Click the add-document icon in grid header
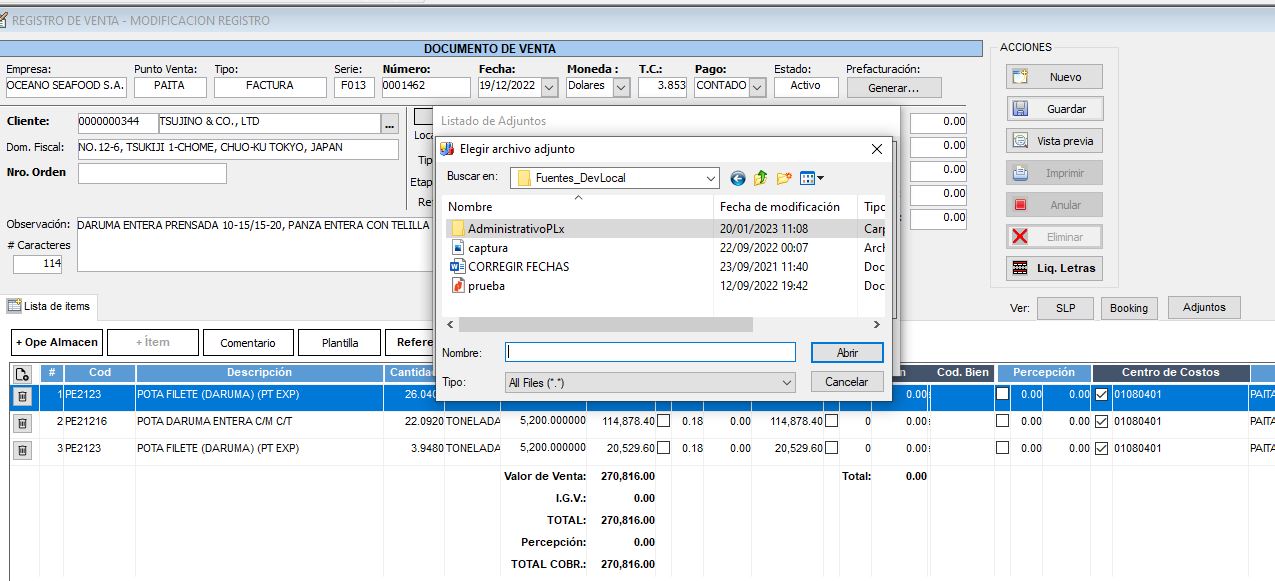 click(x=23, y=373)
